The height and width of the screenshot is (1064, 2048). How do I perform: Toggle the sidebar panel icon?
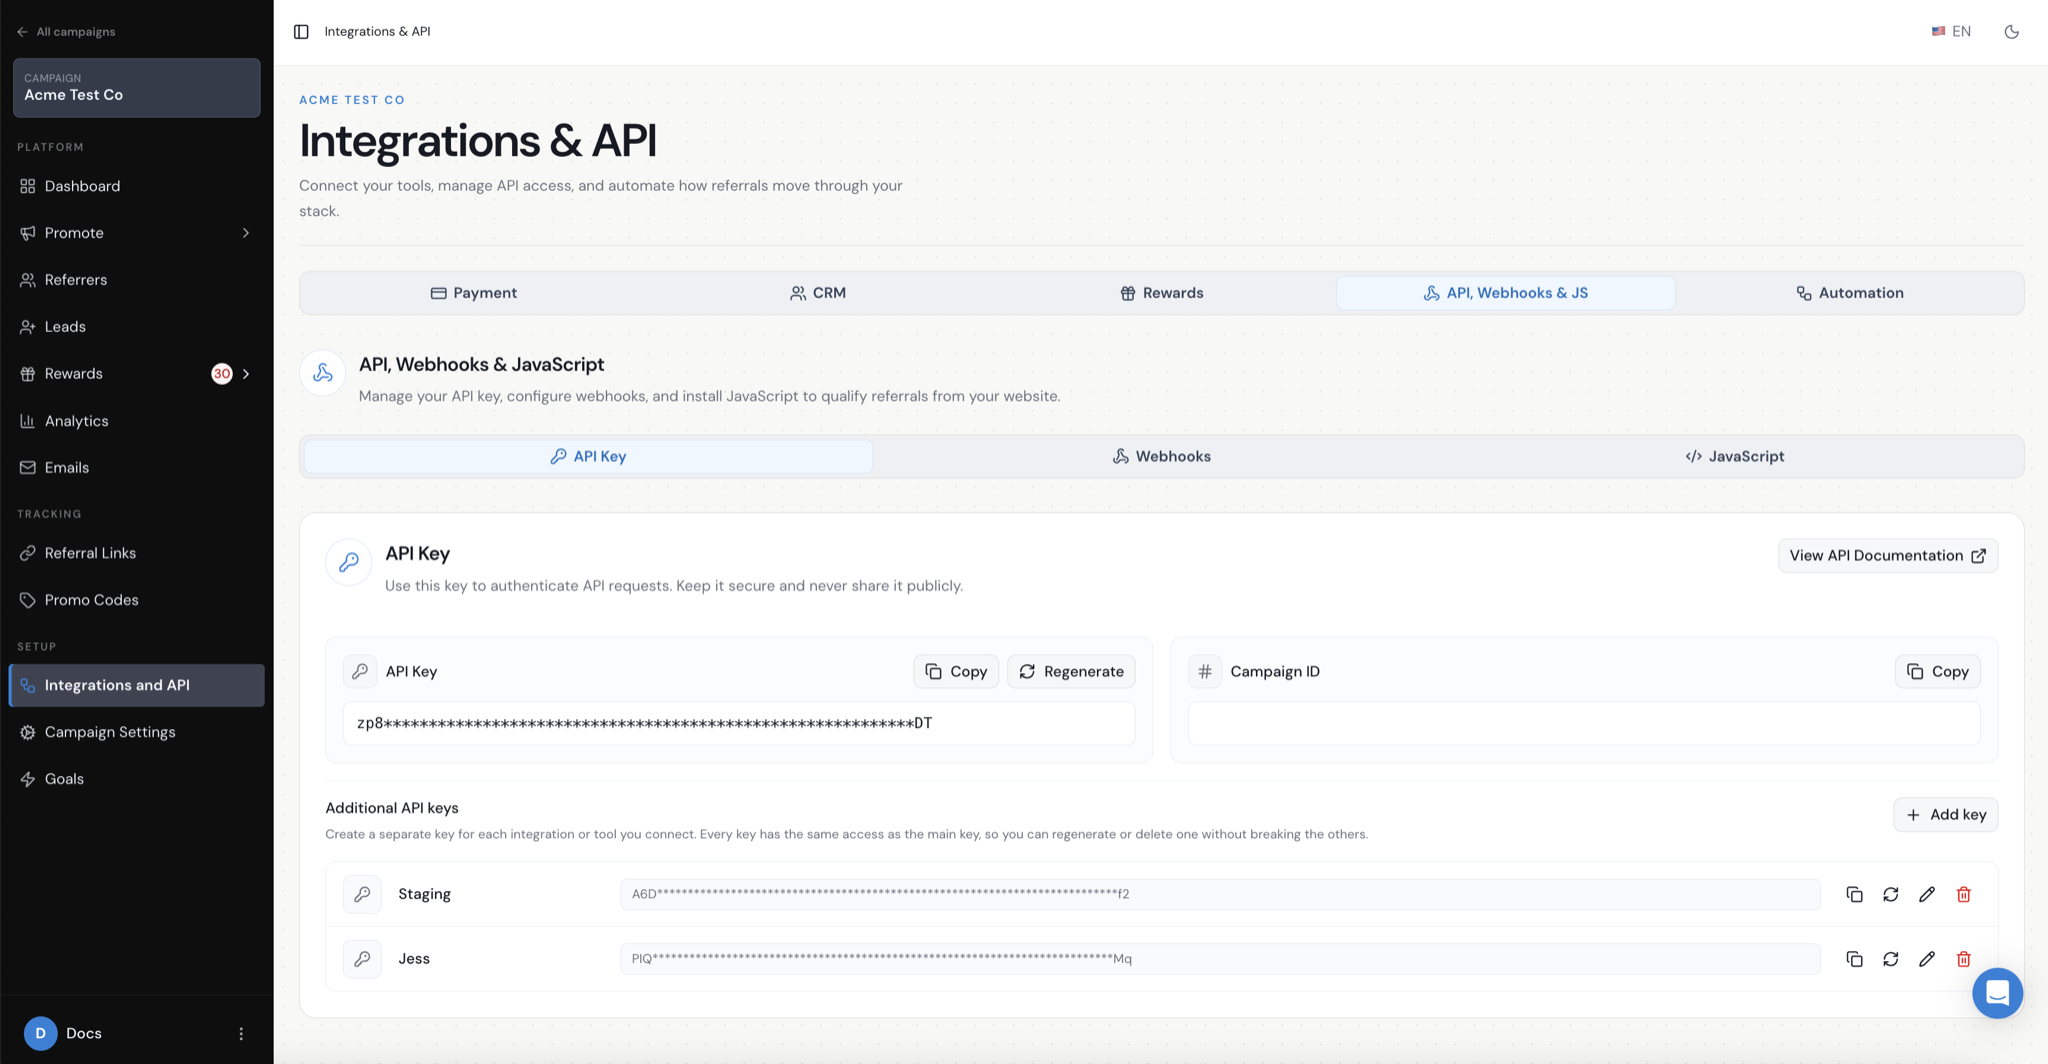click(301, 32)
